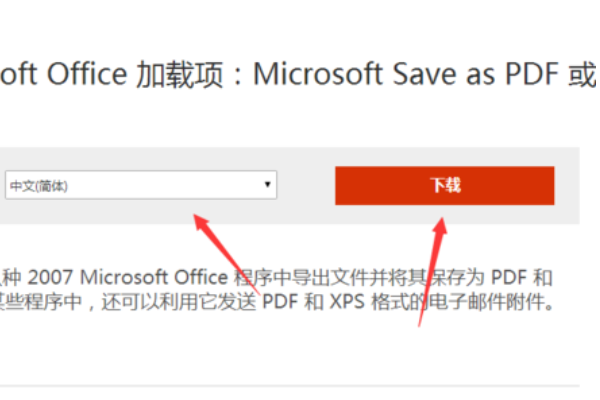Click "还可以利用它发送" in second description line
Screen dimensions: 600x400
[187, 301]
